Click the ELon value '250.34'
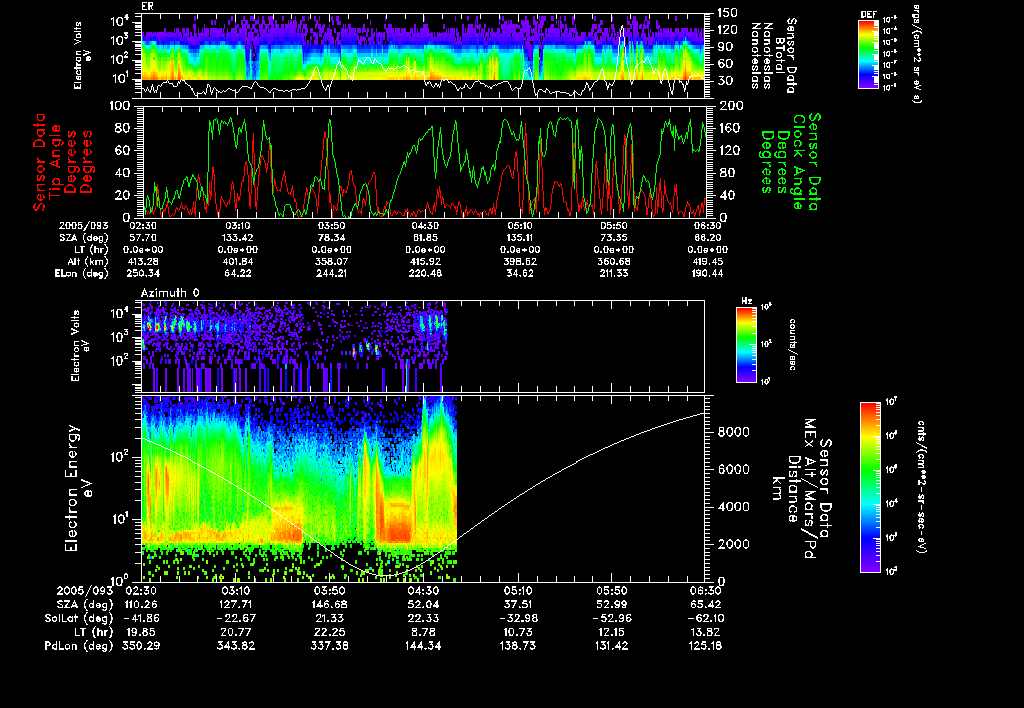 coord(142,274)
